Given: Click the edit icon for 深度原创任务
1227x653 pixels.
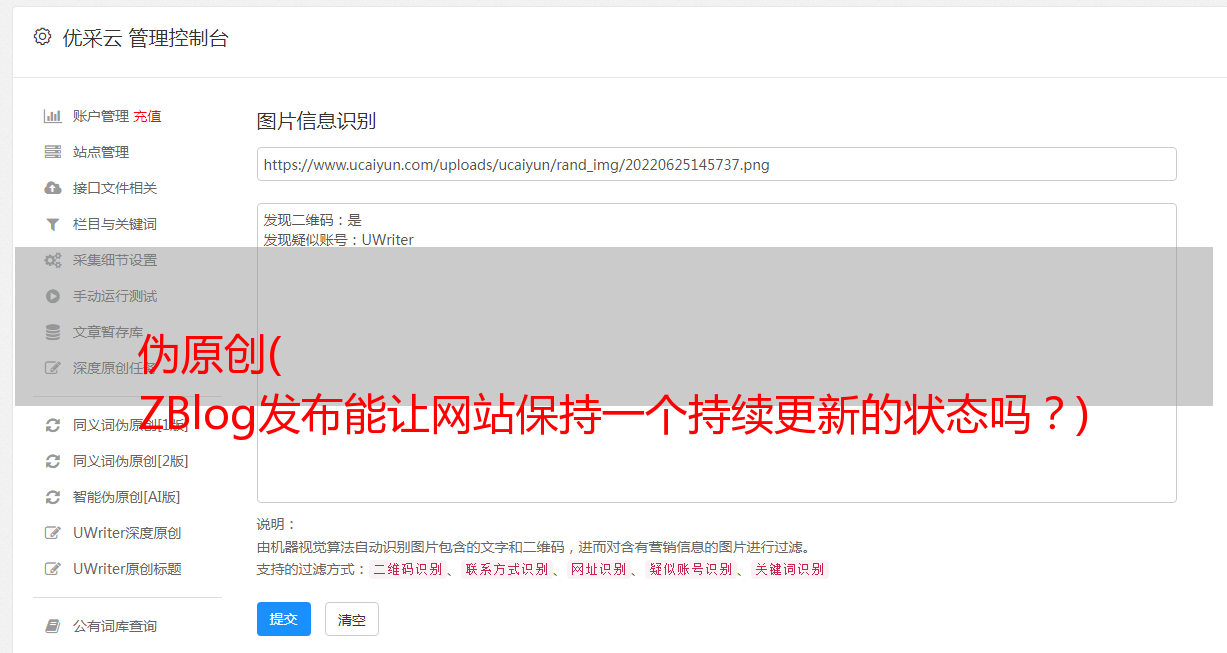Looking at the screenshot, I should click(53, 368).
